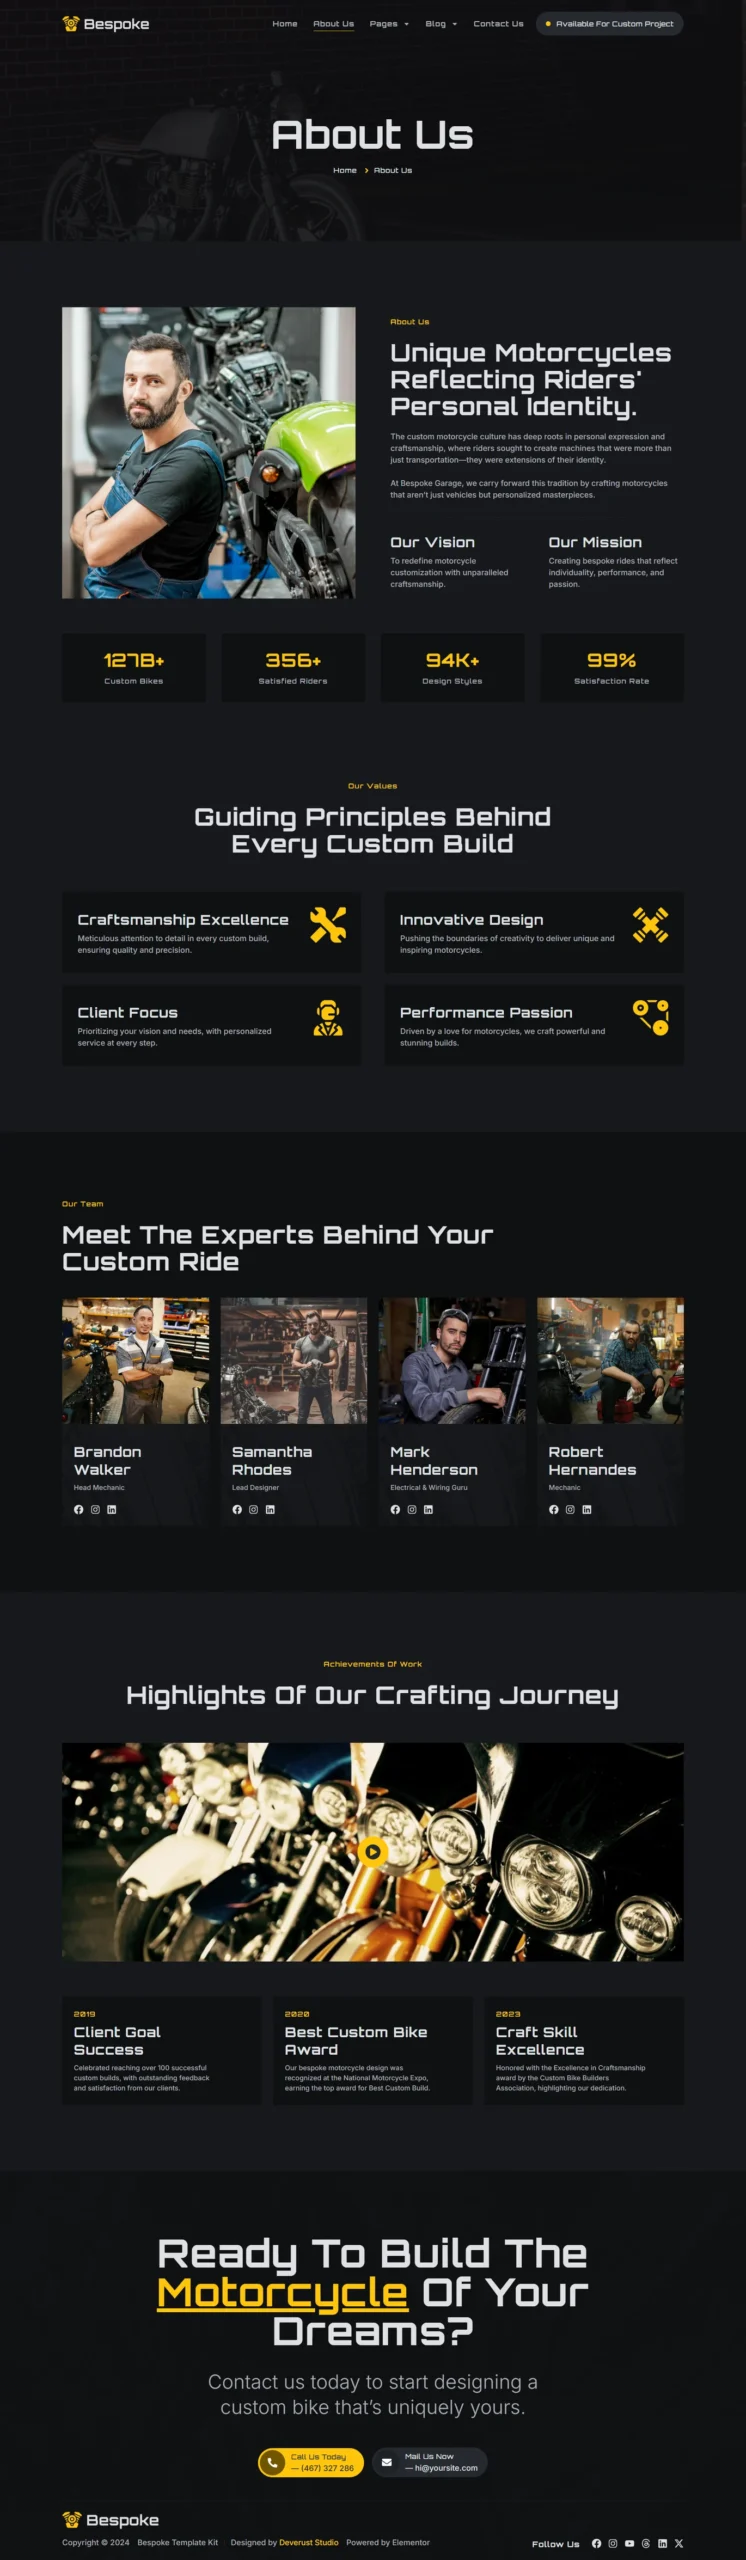Open footer Facebook icon
The width and height of the screenshot is (746, 2560).
tap(596, 2543)
